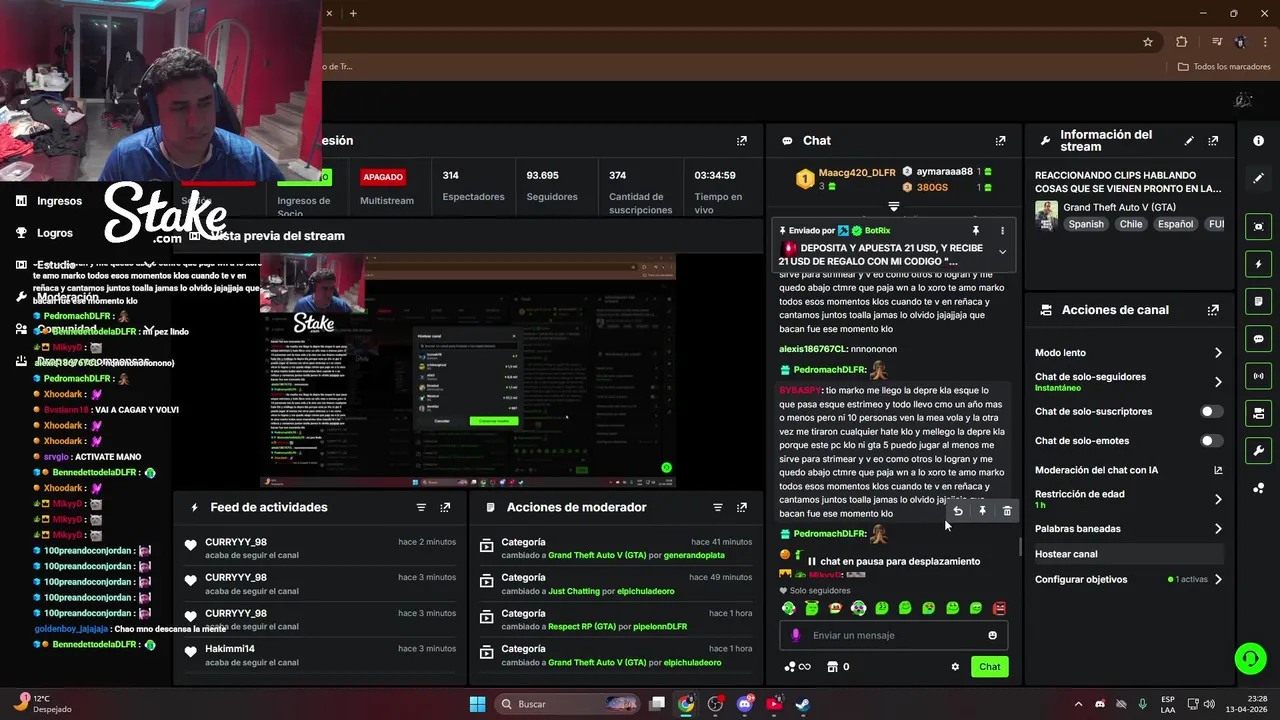Open the green headset support button
The image size is (1280, 720).
click(x=1250, y=658)
